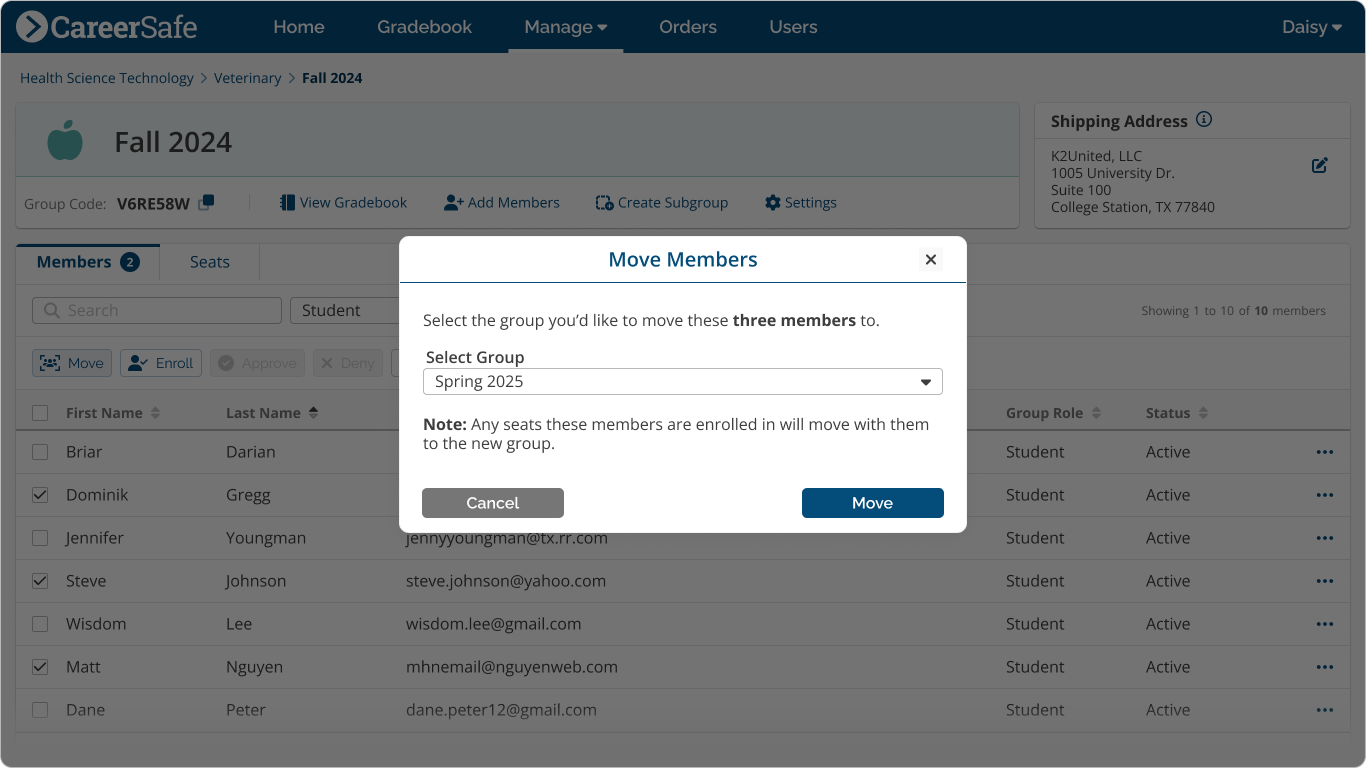1366x768 pixels.
Task: Click the member search field
Action: pos(156,311)
